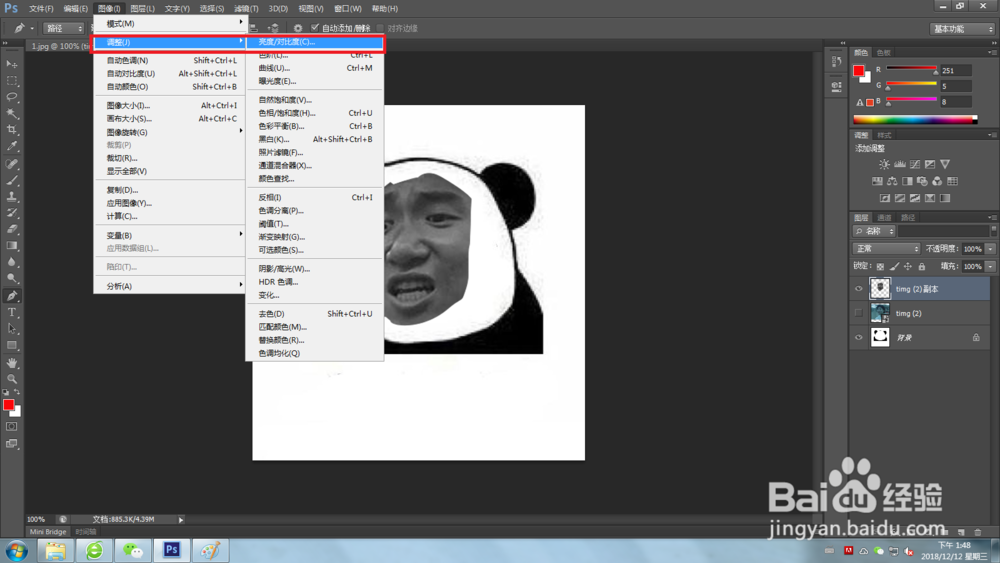
Task: Click 应用图像(Y) menu entry
Action: click(x=169, y=203)
